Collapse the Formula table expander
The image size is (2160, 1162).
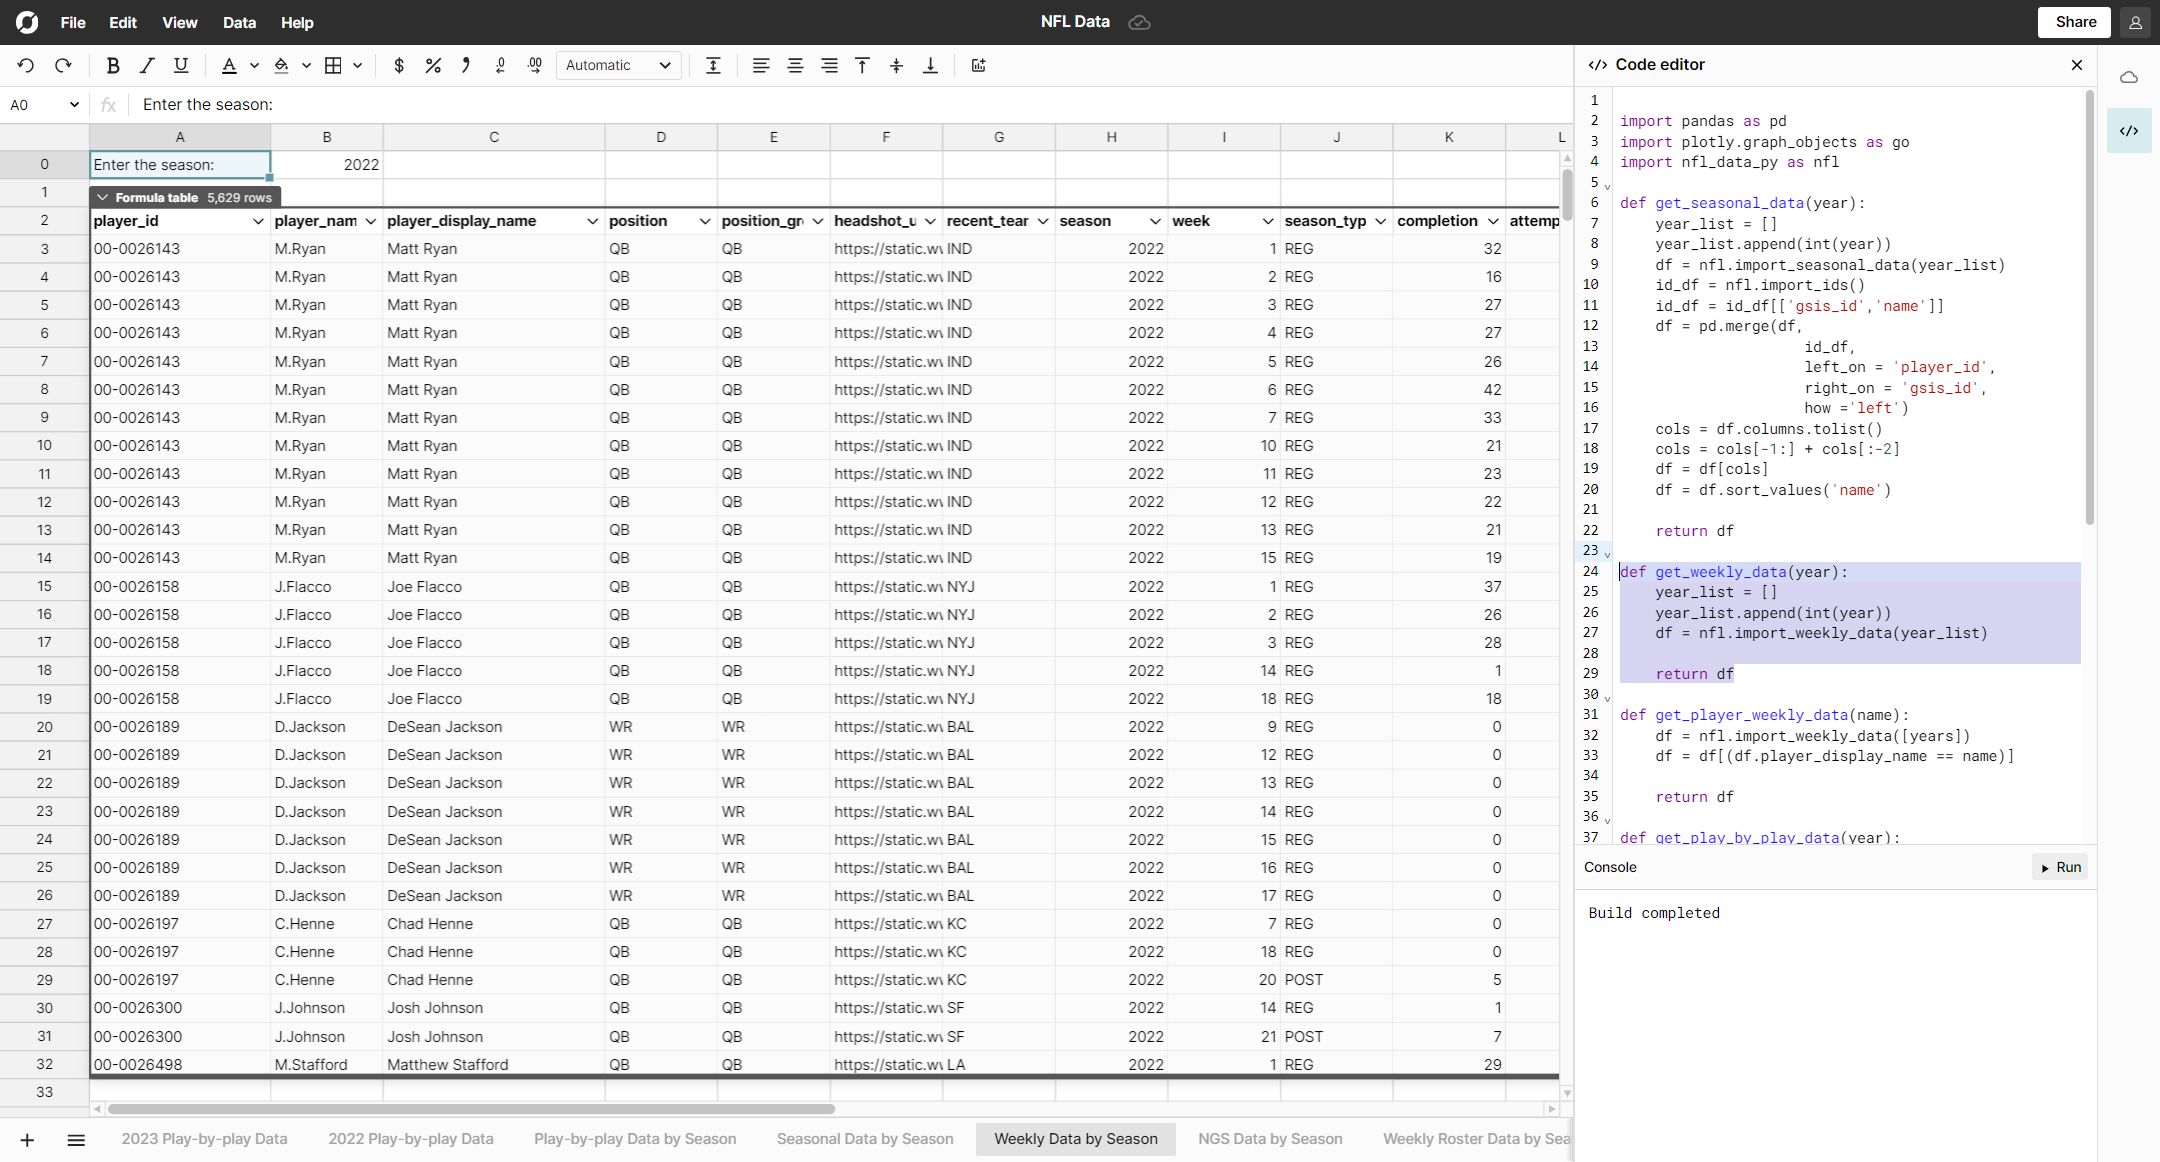click(x=103, y=197)
